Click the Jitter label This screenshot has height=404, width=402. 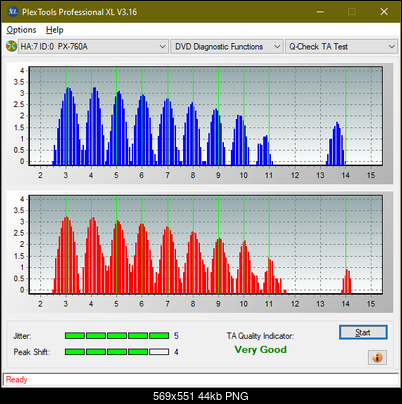pos(22,336)
